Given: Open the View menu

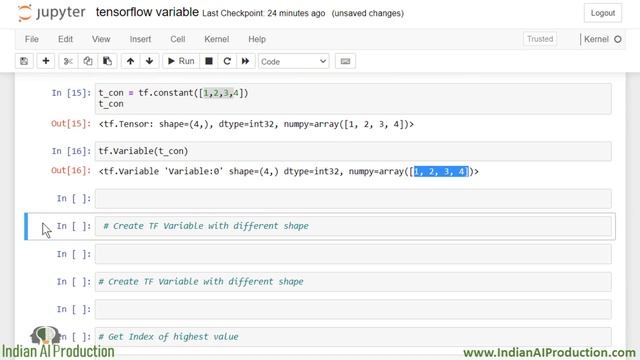Looking at the screenshot, I should coord(101,39).
